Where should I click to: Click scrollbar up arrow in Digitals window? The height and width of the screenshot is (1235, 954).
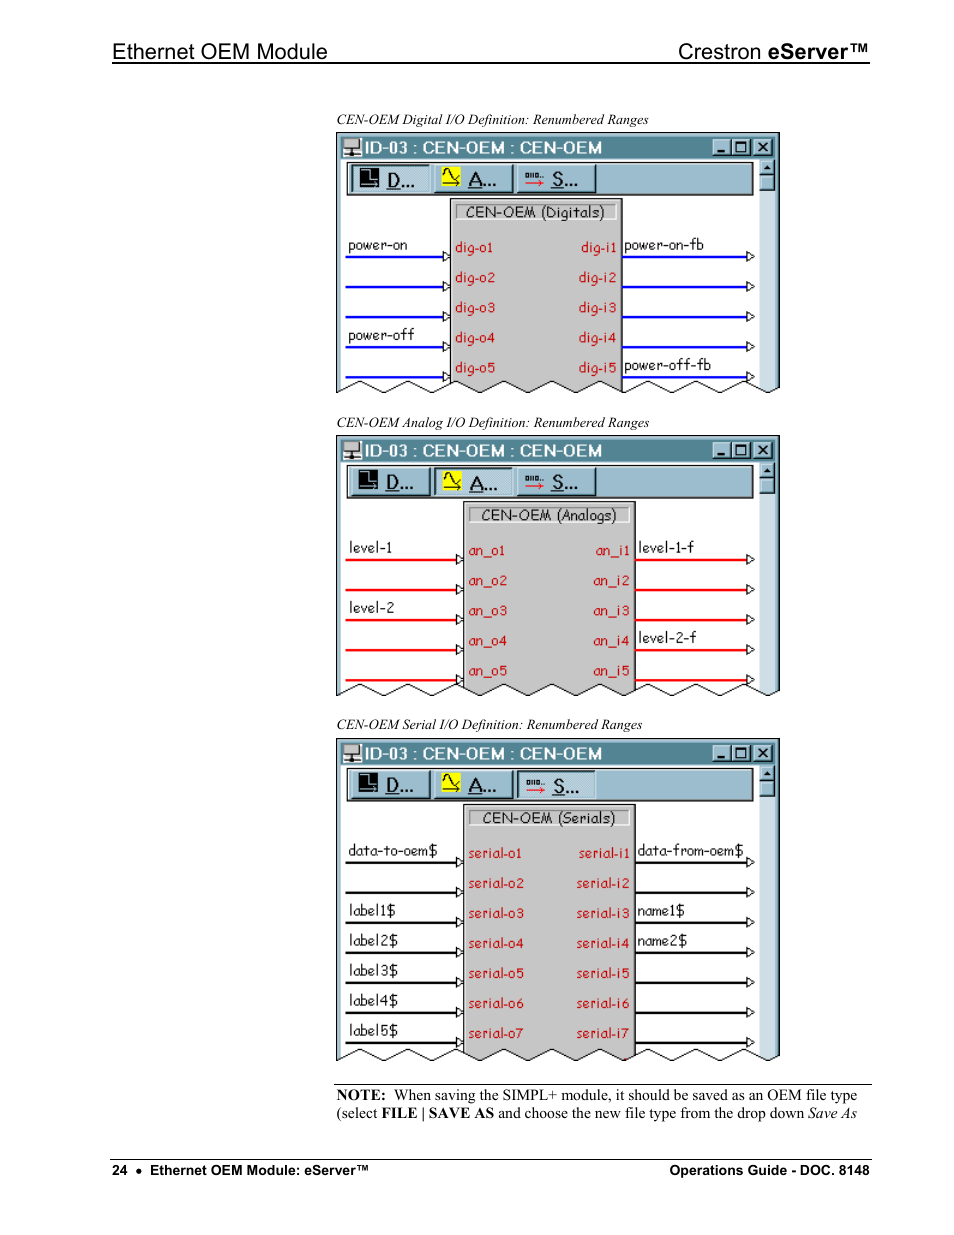(767, 167)
